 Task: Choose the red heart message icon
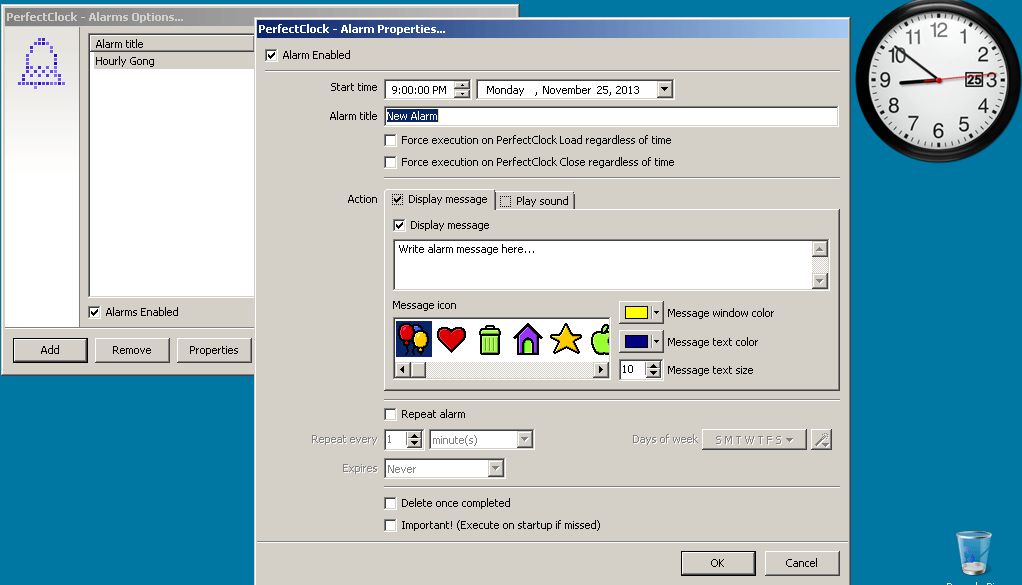coord(451,340)
